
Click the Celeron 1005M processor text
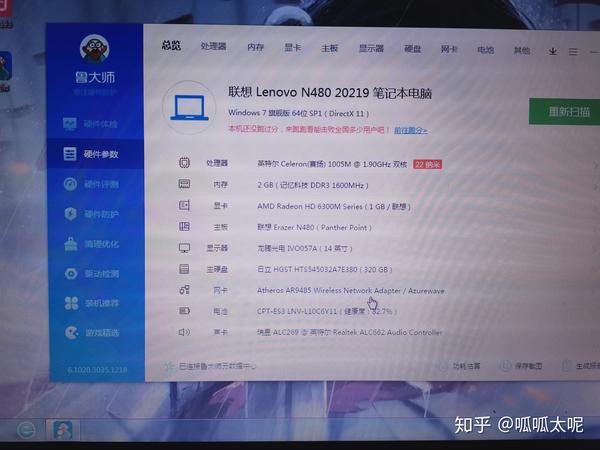(332, 164)
